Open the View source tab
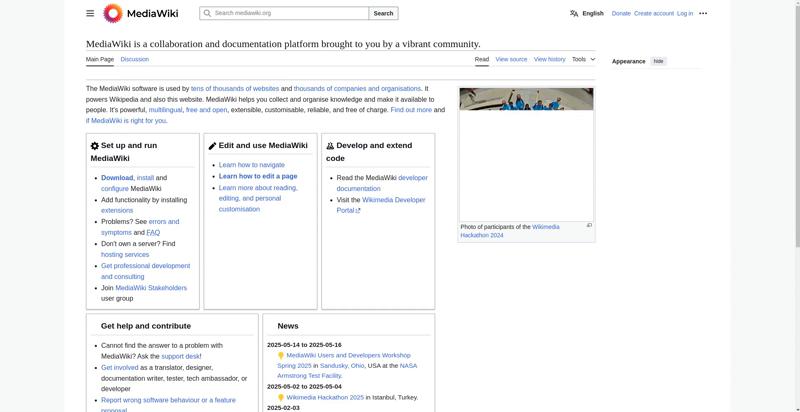This screenshot has width=800, height=412. [511, 60]
